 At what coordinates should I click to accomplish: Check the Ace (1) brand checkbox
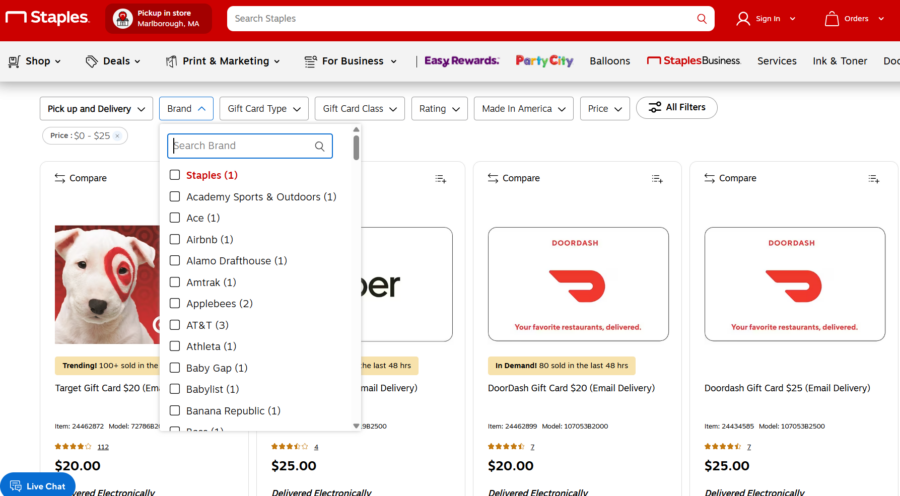pos(174,218)
